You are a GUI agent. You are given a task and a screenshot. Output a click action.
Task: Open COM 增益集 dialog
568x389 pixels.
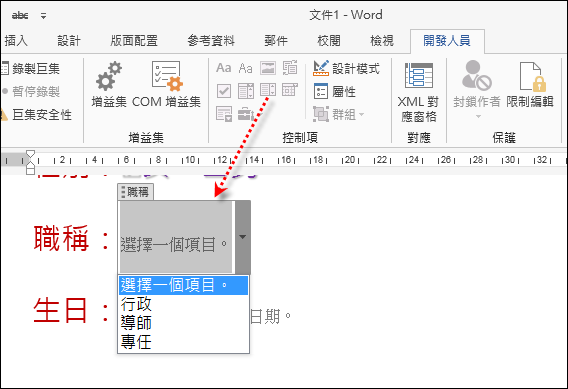click(166, 84)
